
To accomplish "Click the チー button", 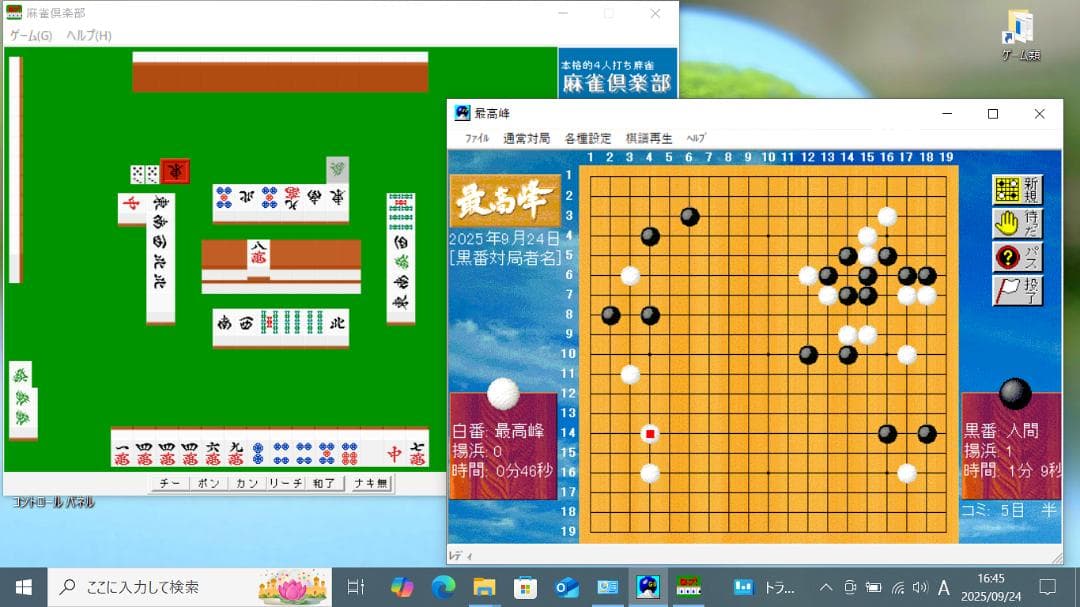I will [169, 483].
